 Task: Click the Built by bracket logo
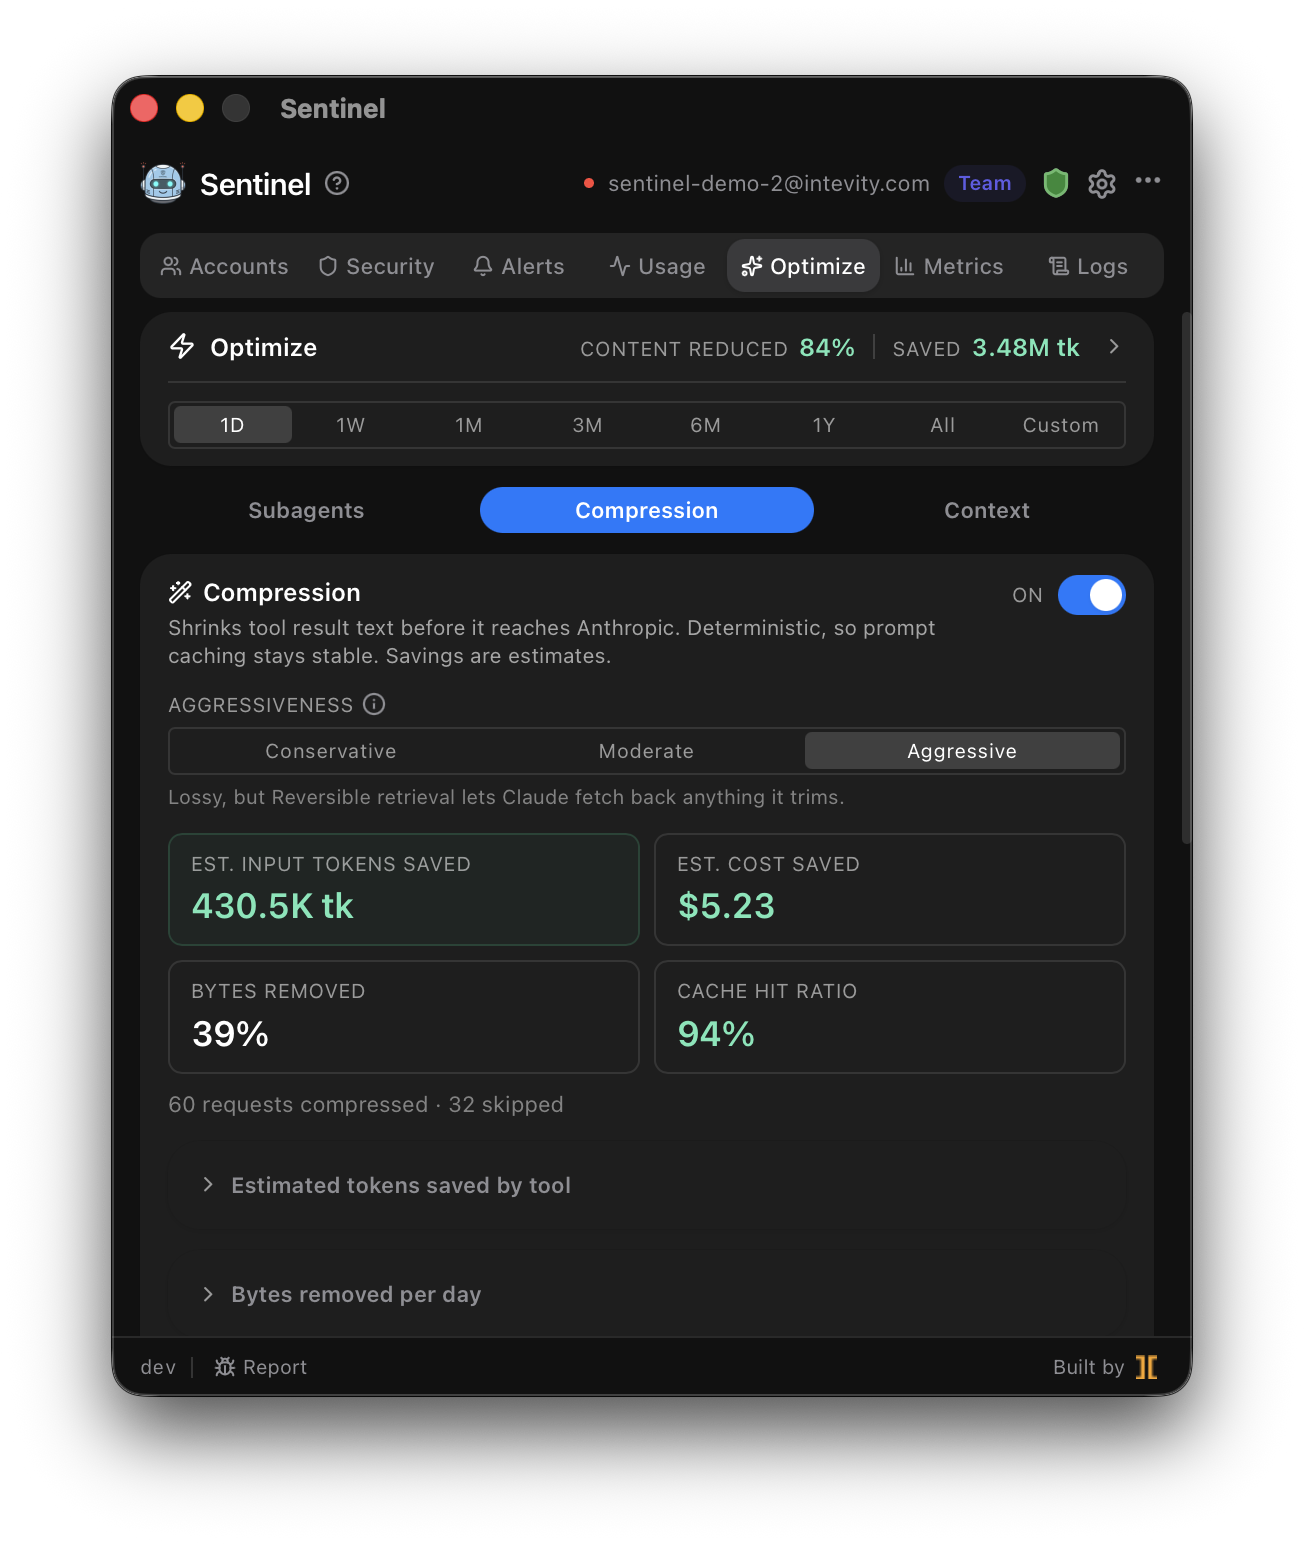pos(1147,1367)
